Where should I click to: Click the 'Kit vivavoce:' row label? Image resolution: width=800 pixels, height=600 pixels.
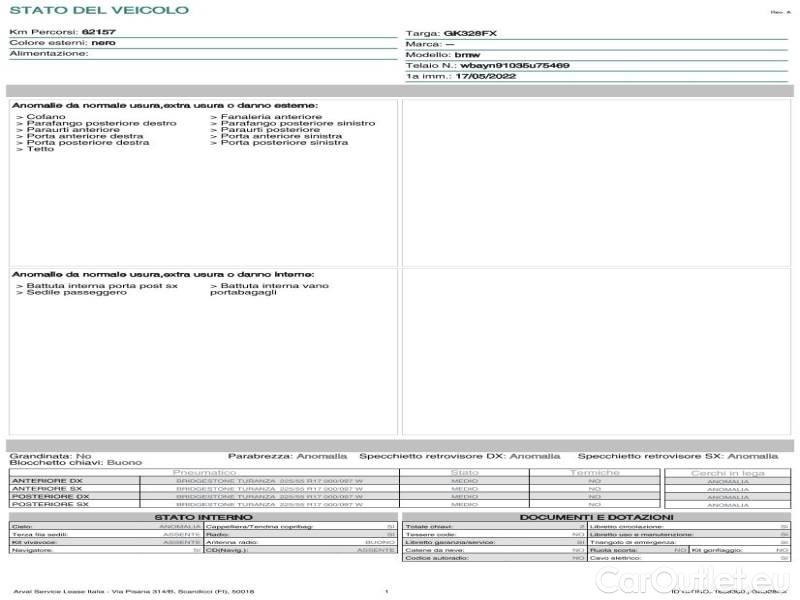[x=34, y=542]
